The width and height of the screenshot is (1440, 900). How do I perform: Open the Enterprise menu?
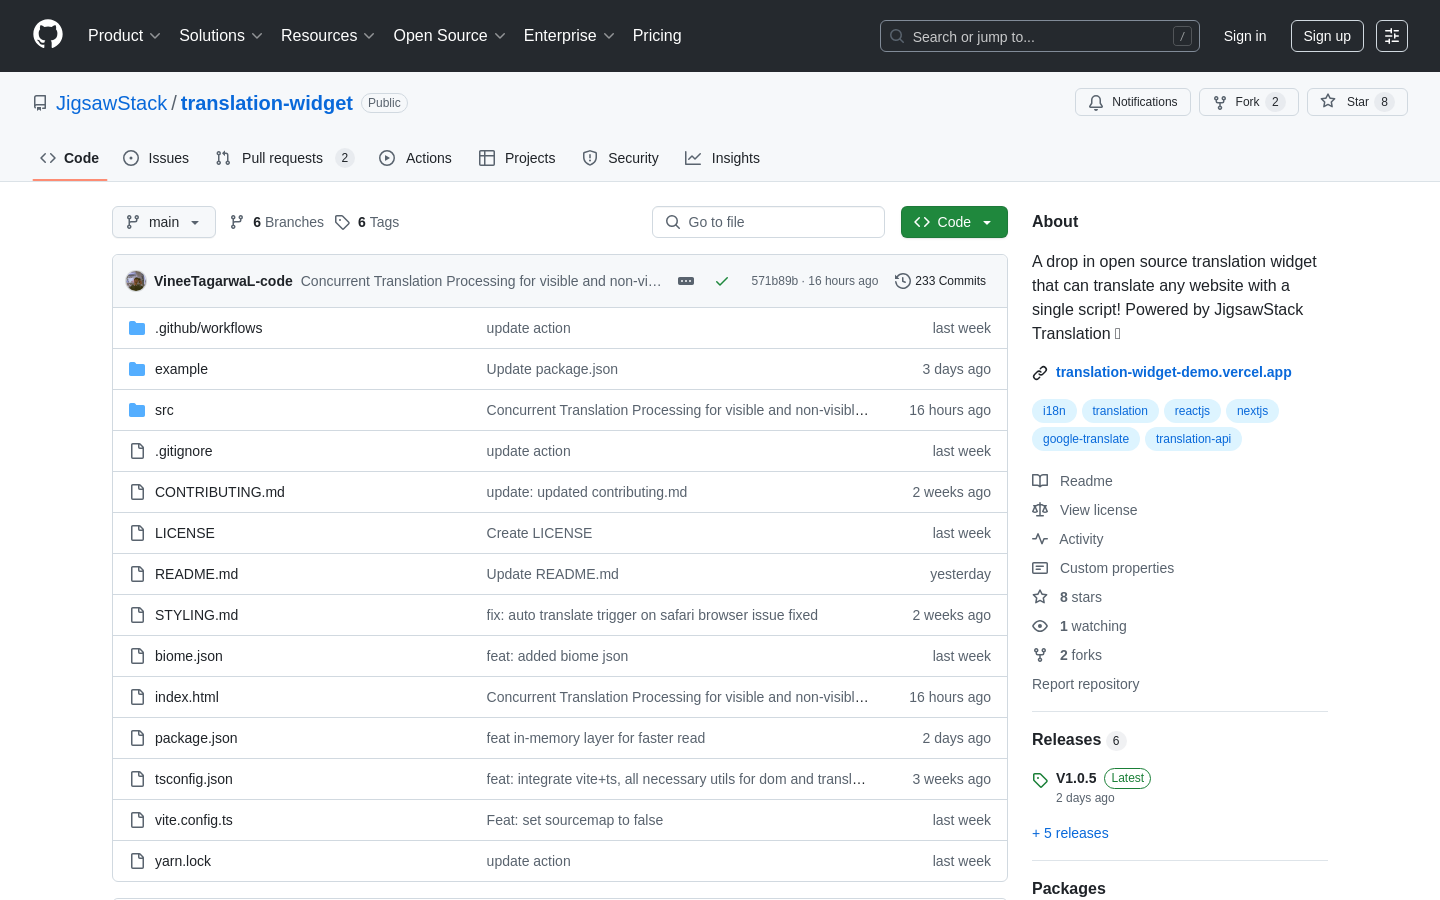pos(569,36)
